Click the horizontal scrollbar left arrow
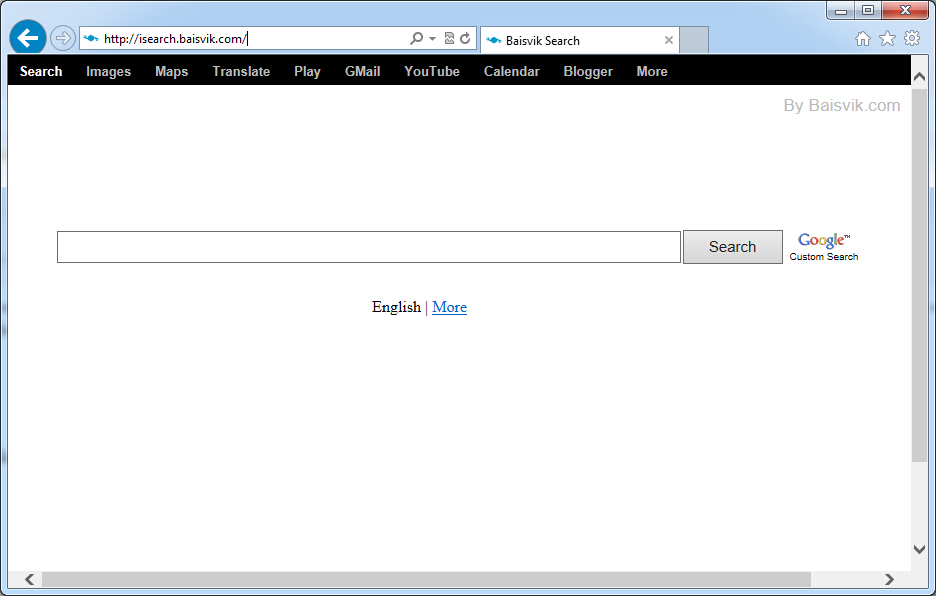This screenshot has width=936, height=596. click(29, 579)
